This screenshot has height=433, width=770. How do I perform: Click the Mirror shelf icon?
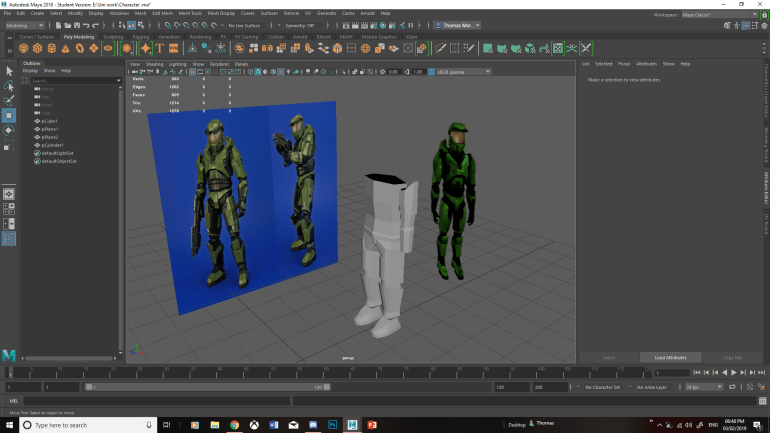pyautogui.click(x=267, y=48)
